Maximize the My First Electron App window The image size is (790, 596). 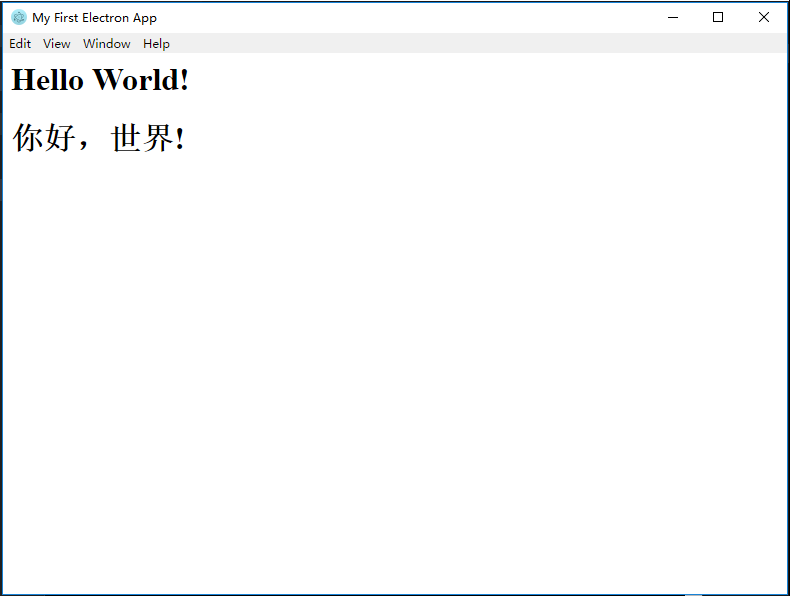tap(718, 18)
